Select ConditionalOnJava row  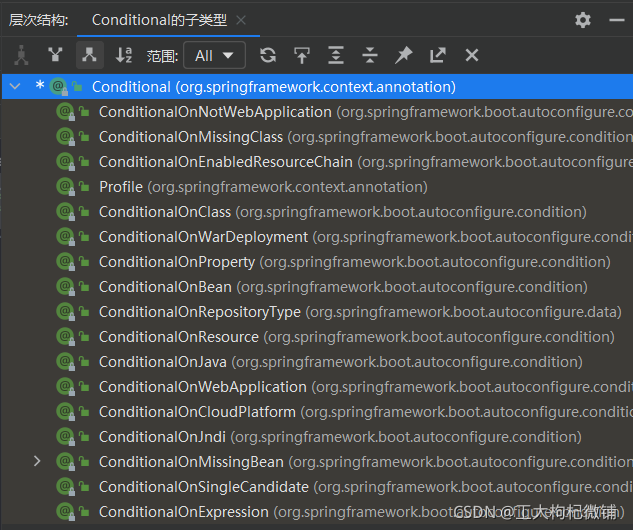coord(317,362)
